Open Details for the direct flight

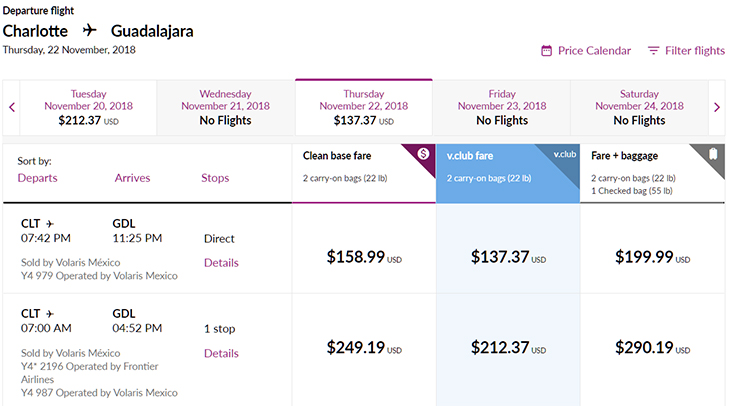(221, 263)
